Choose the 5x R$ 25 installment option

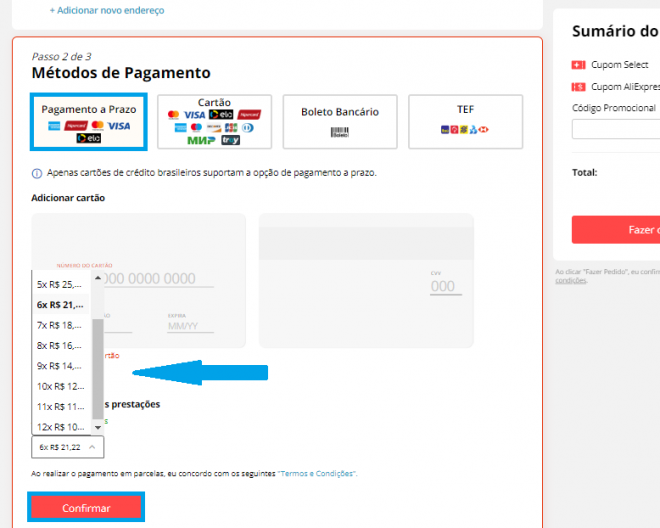tap(61, 284)
